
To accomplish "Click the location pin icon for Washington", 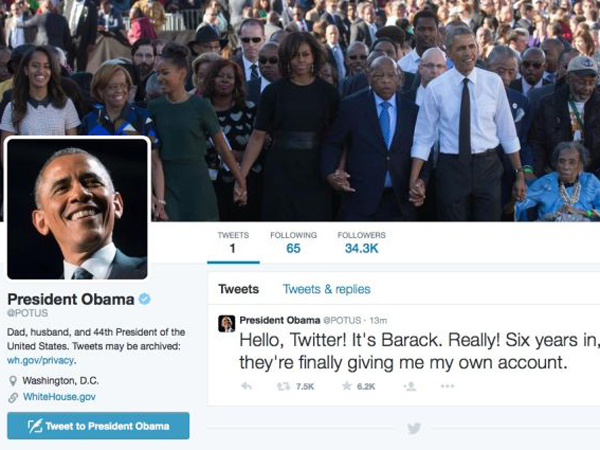I will click(13, 381).
